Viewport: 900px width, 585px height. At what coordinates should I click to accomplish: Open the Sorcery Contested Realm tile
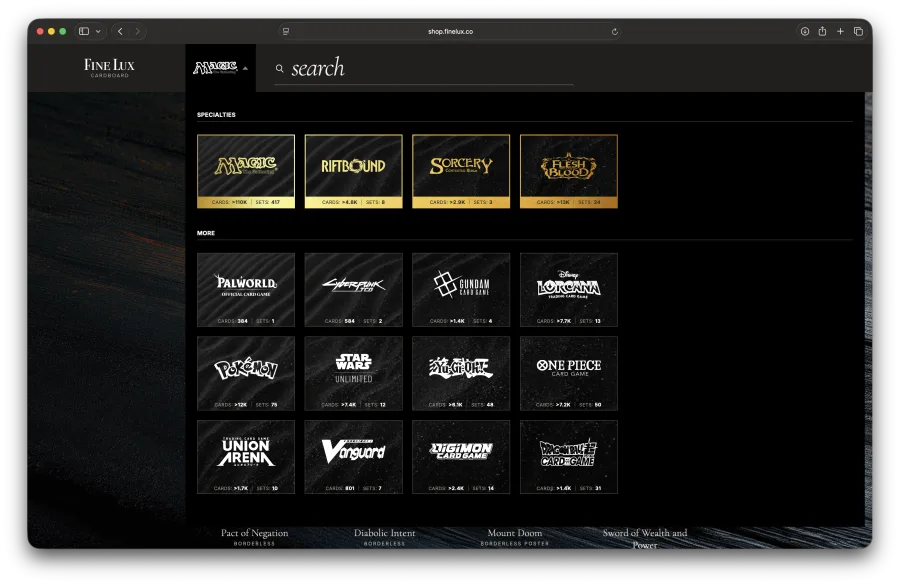[x=461, y=171]
